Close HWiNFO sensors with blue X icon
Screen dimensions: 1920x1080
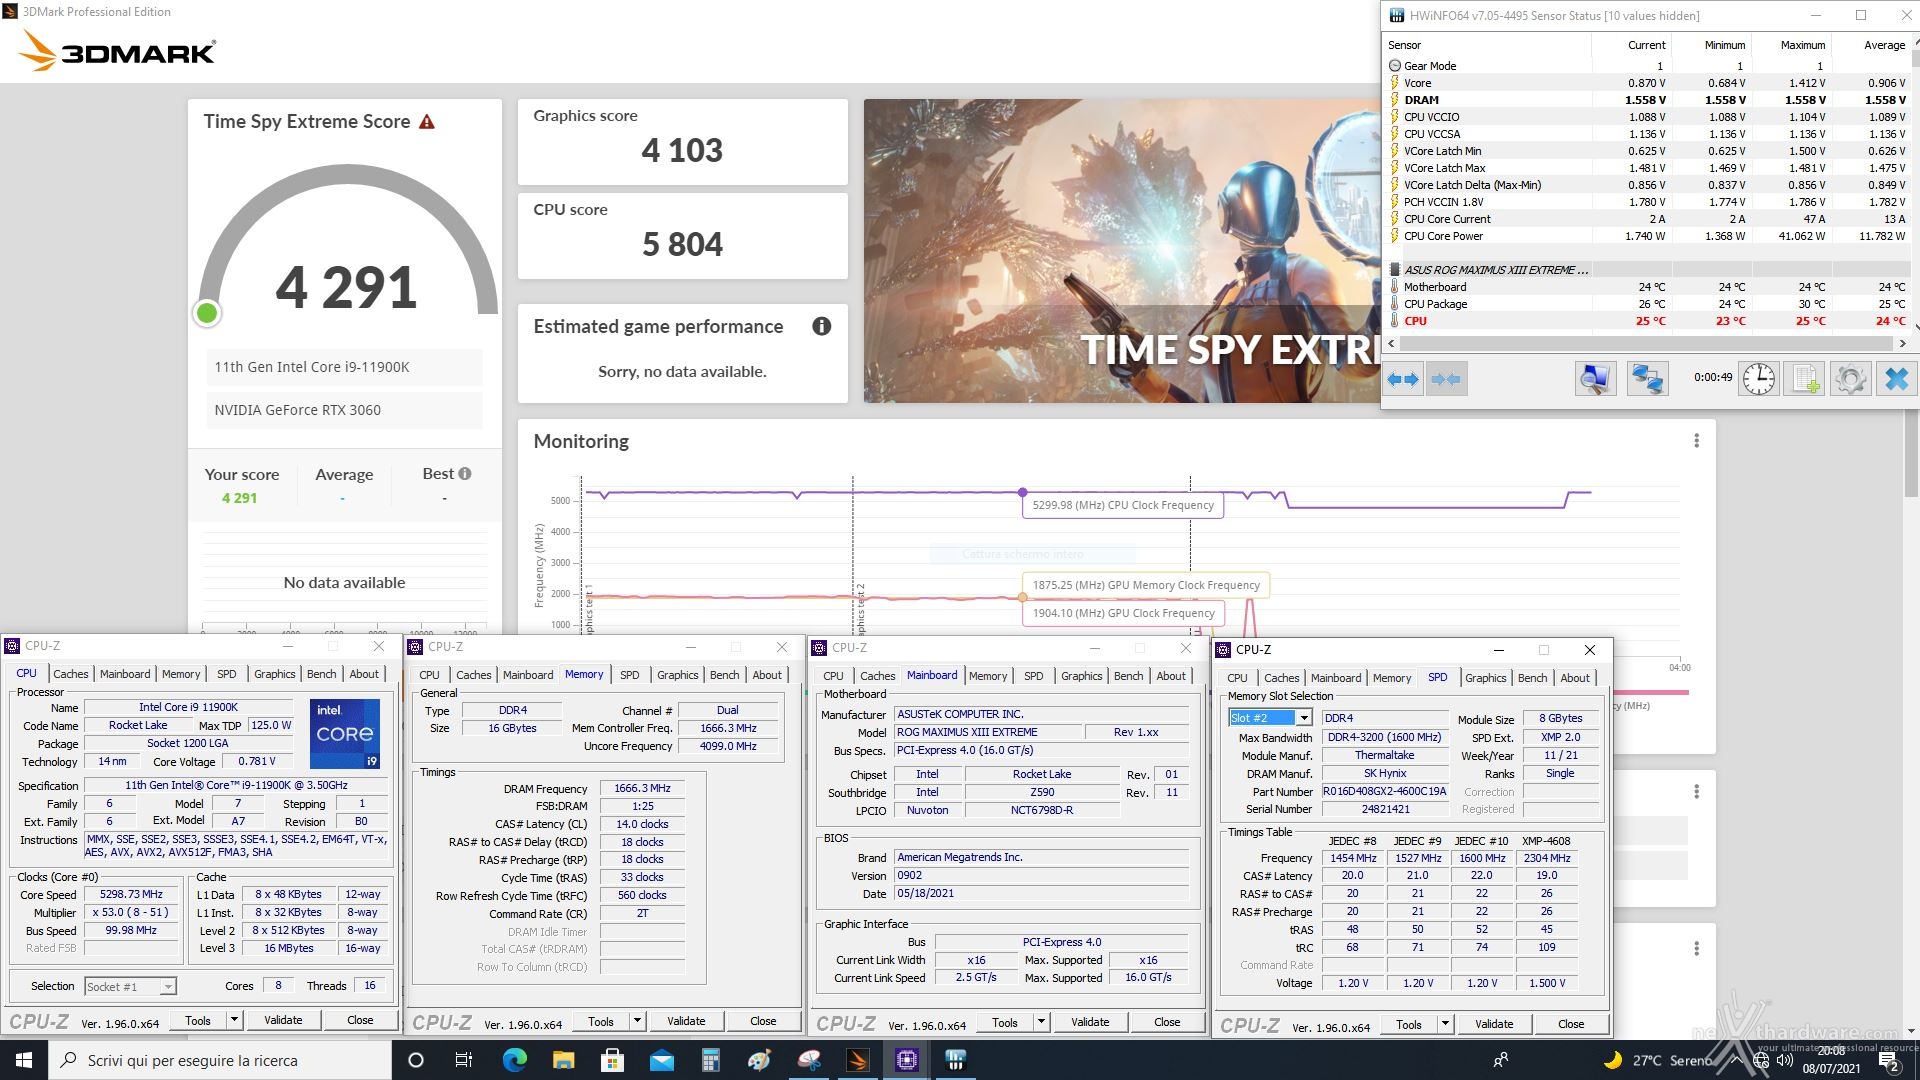[1896, 379]
